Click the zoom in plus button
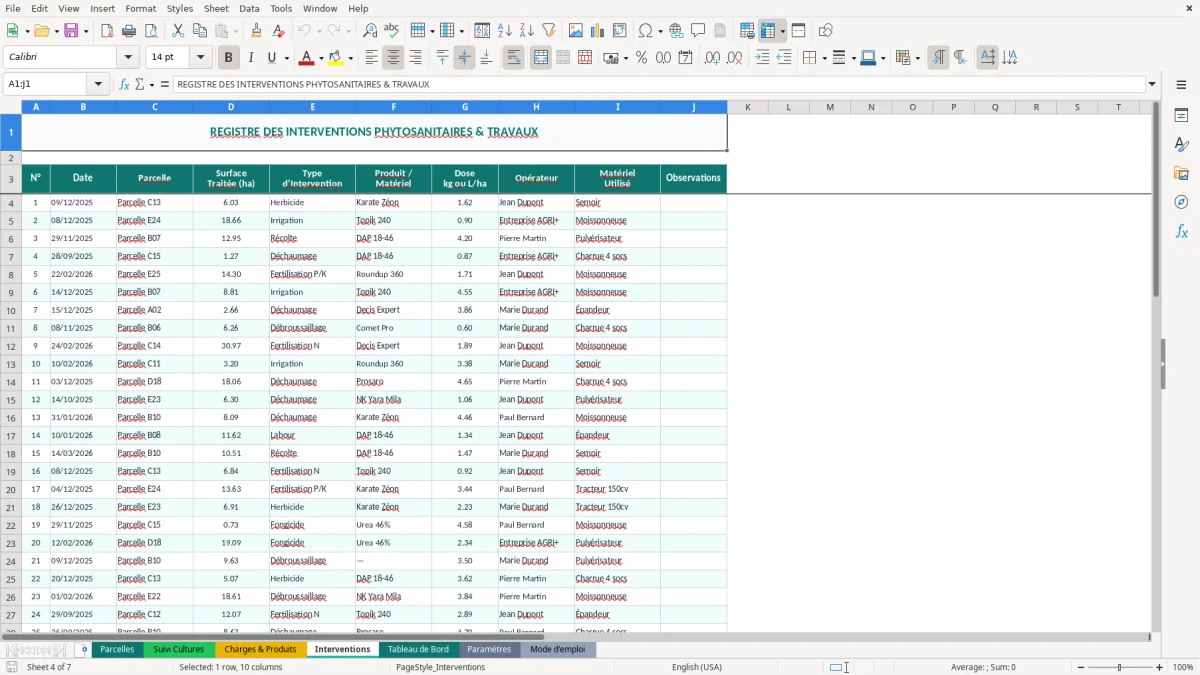The width and height of the screenshot is (1200, 675). (1160, 667)
